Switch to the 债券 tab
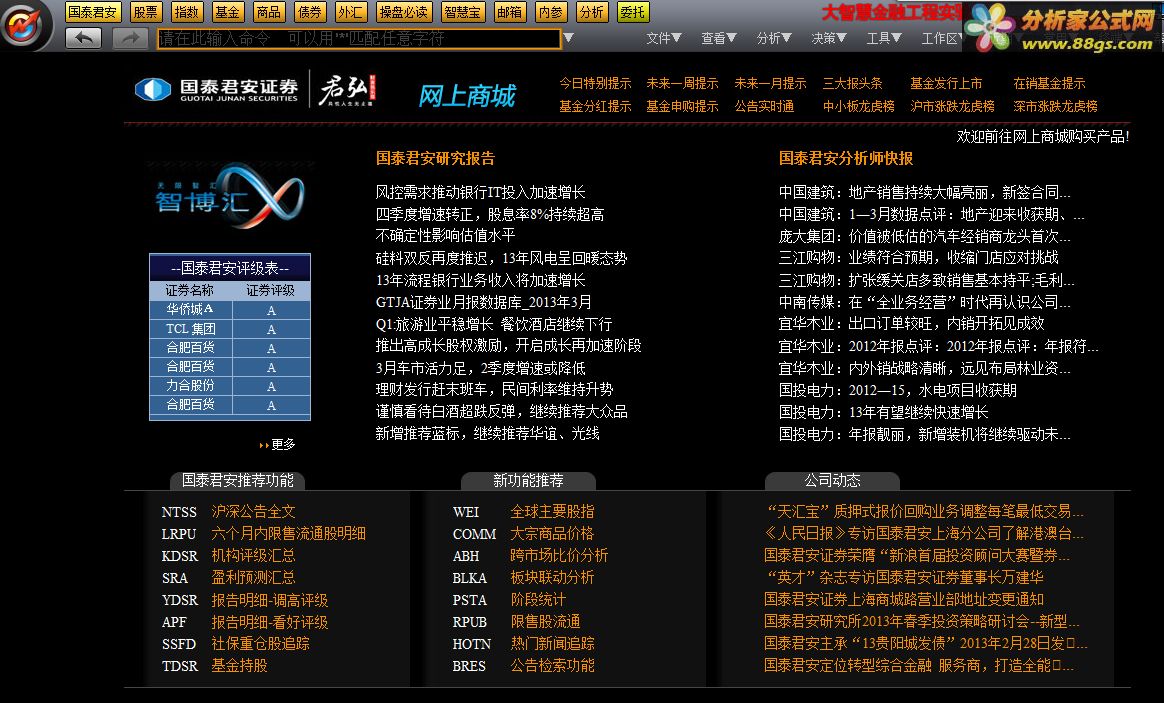 point(310,12)
